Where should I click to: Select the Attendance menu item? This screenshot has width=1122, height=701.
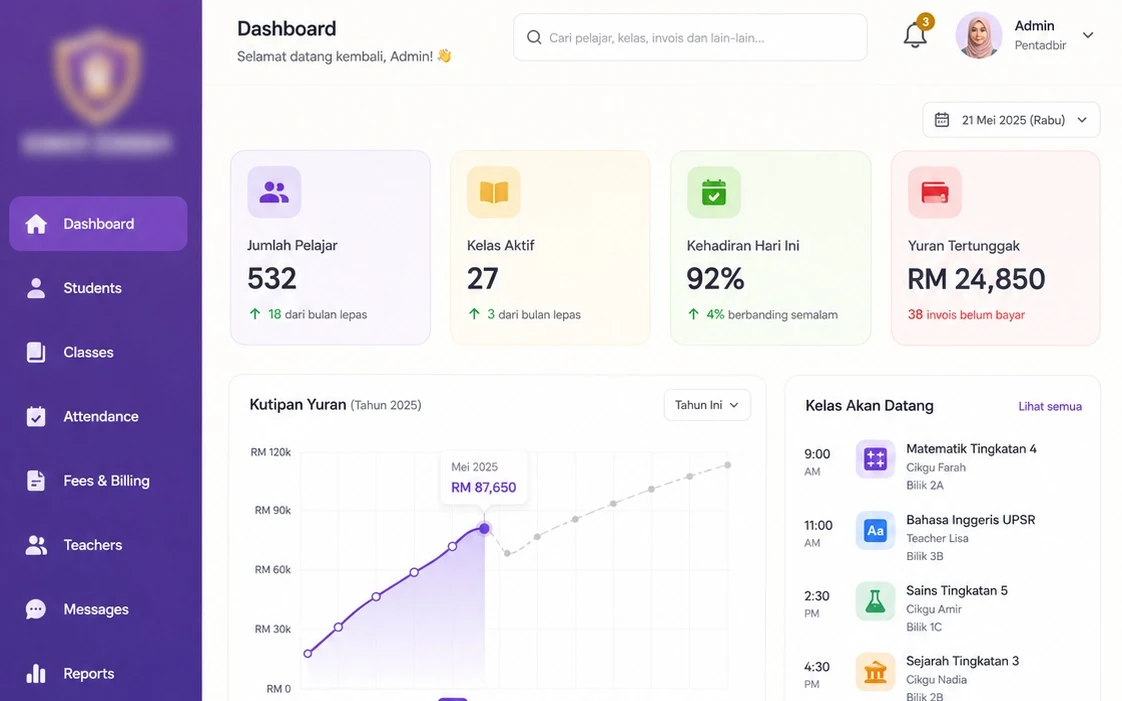(98, 416)
